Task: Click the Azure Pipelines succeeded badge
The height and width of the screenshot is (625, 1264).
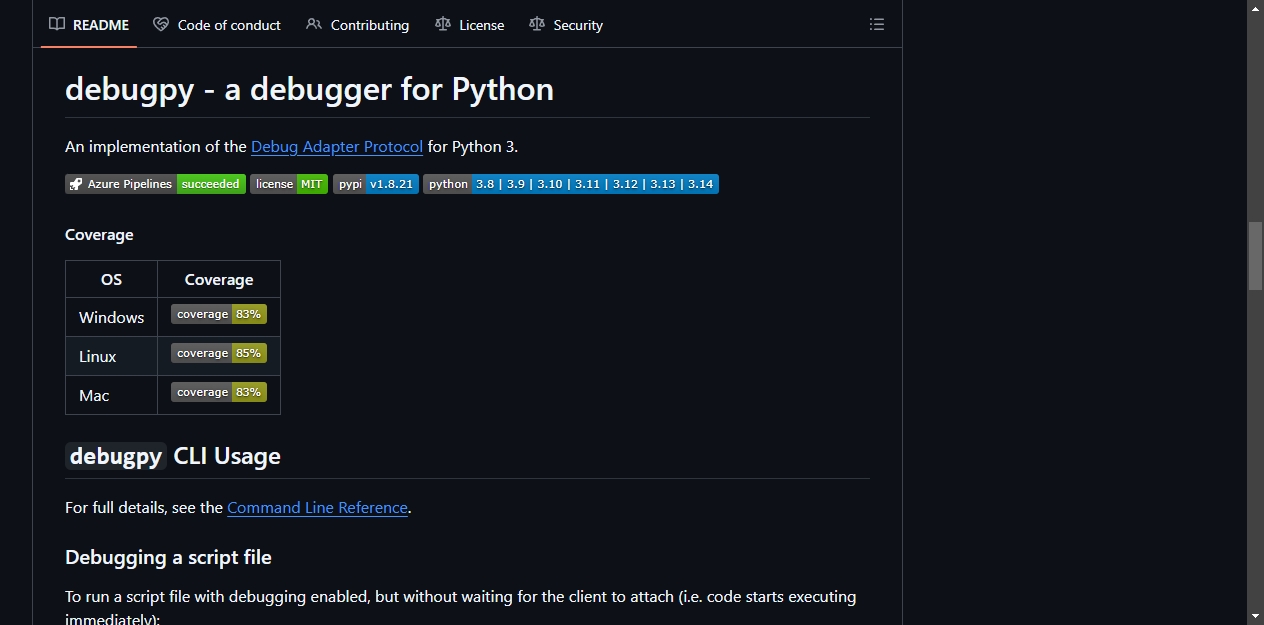Action: pos(155,184)
